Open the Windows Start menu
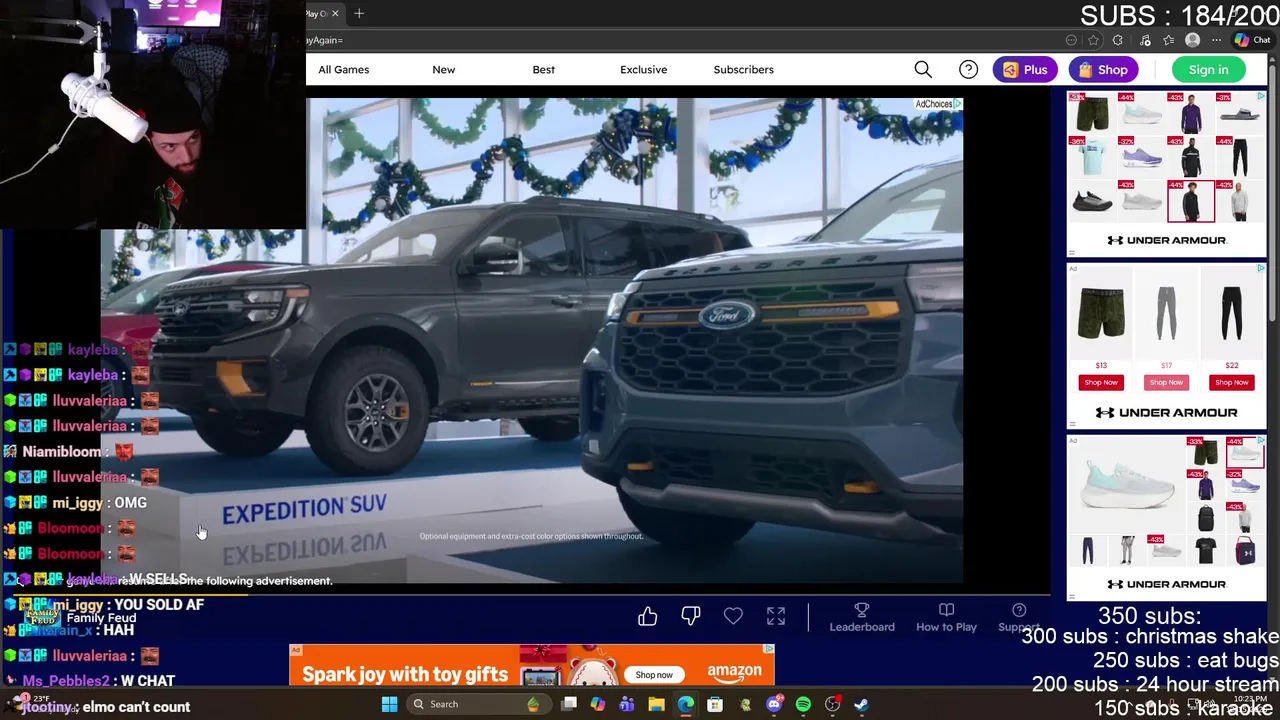Screen dimensions: 1280x720 point(389,704)
